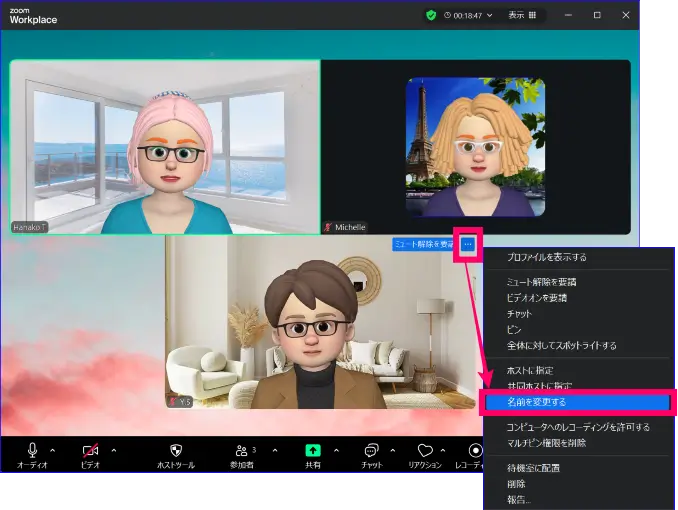
Task: Select 名前を変更する in the context menu
Action: pos(578,402)
